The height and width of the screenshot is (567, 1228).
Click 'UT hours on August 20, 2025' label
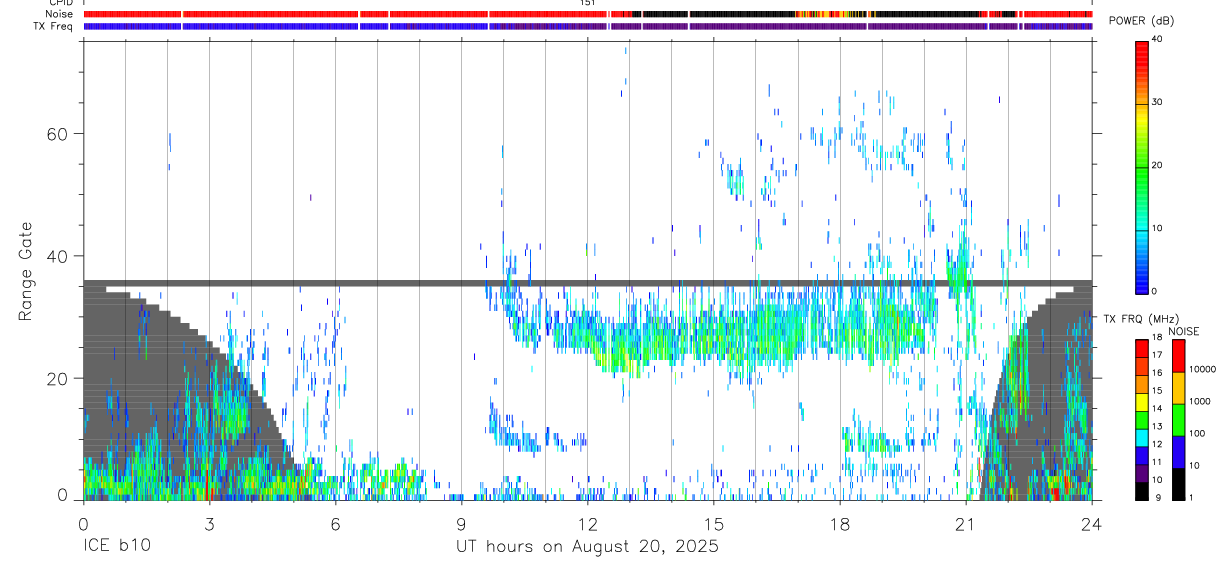pos(587,546)
